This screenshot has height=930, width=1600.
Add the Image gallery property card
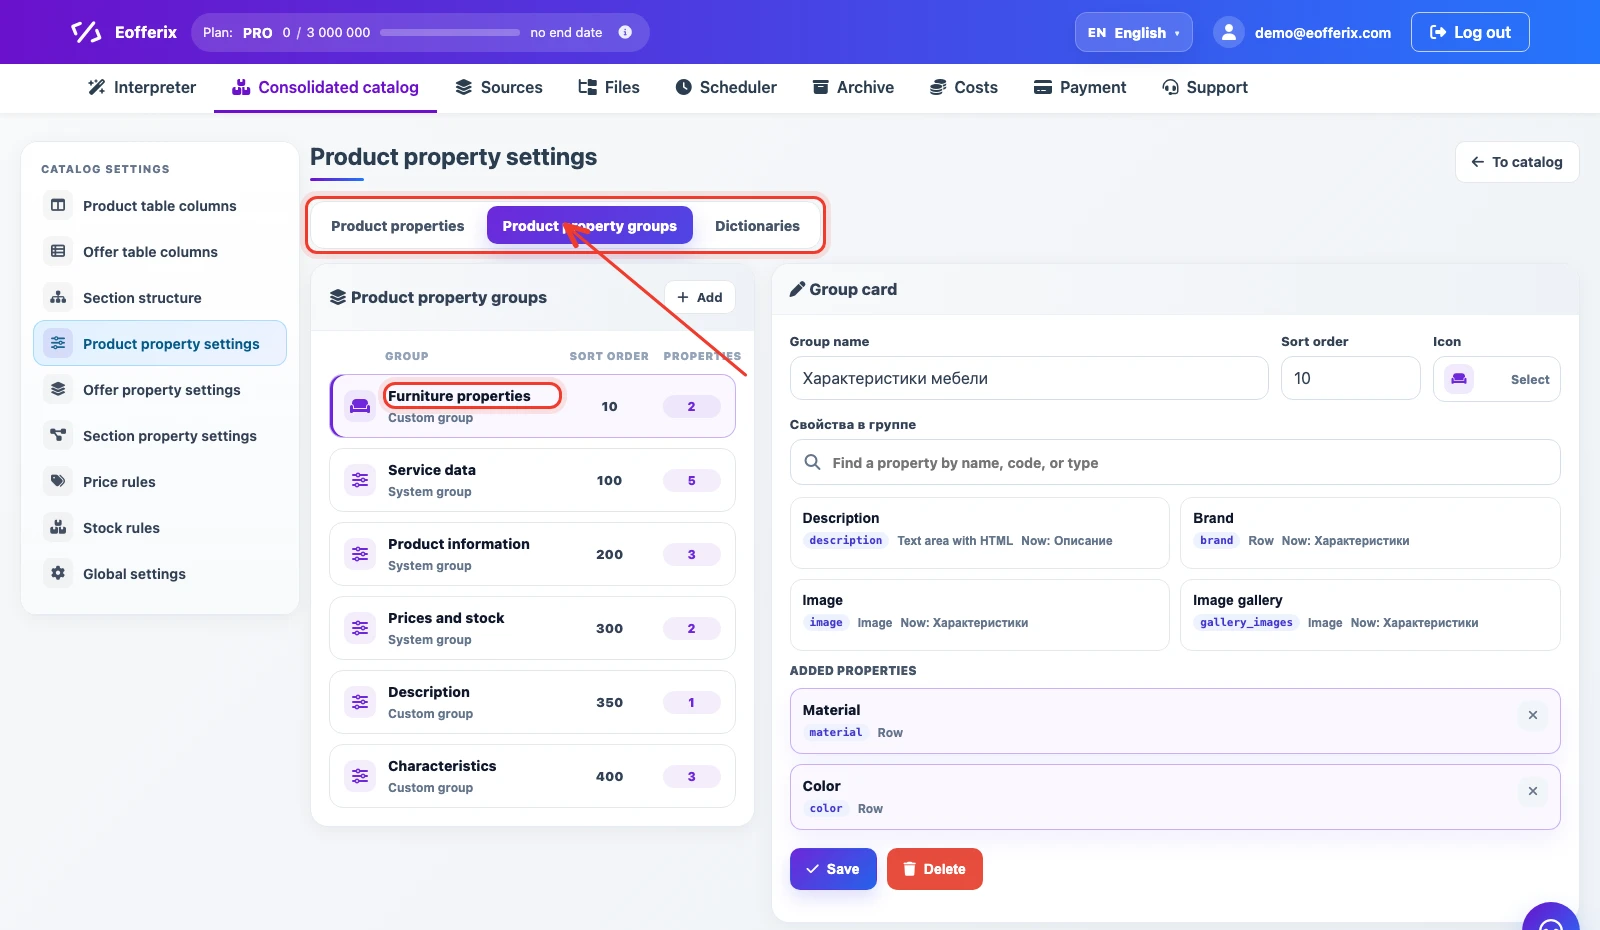(x=1370, y=615)
